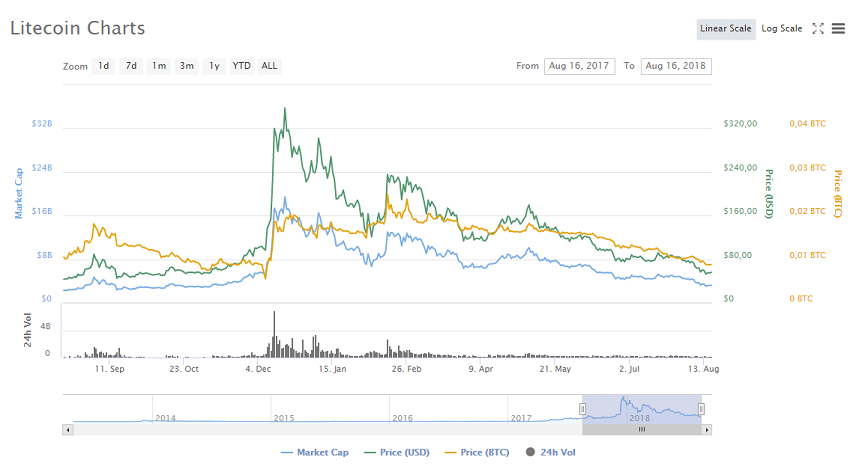Click the 13. Aug date axis label
Image resolution: width=850 pixels, height=466 pixels.
coord(704,369)
